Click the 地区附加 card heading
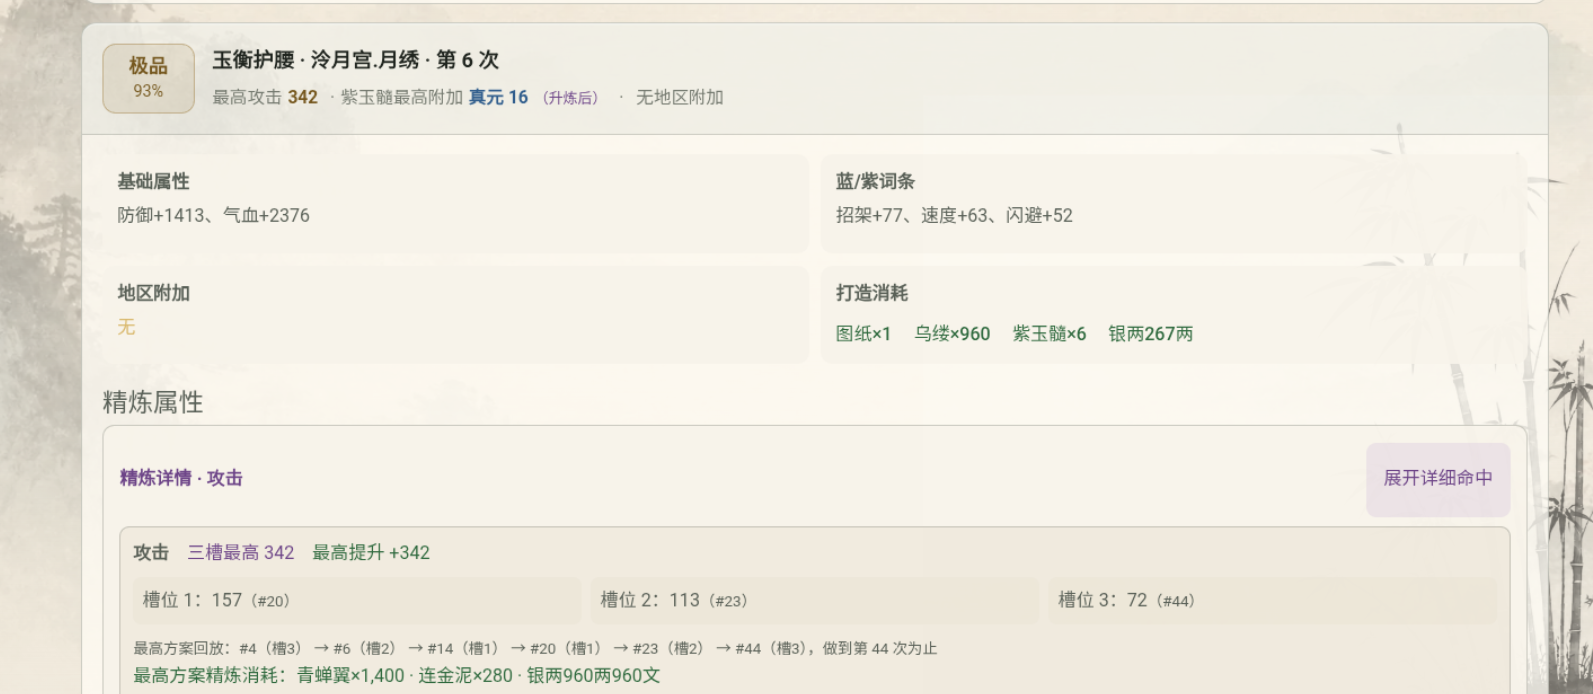This screenshot has height=694, width=1593. point(153,294)
